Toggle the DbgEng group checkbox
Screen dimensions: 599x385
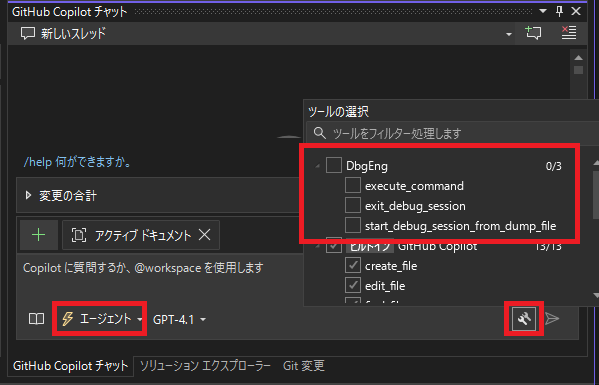[333, 165]
